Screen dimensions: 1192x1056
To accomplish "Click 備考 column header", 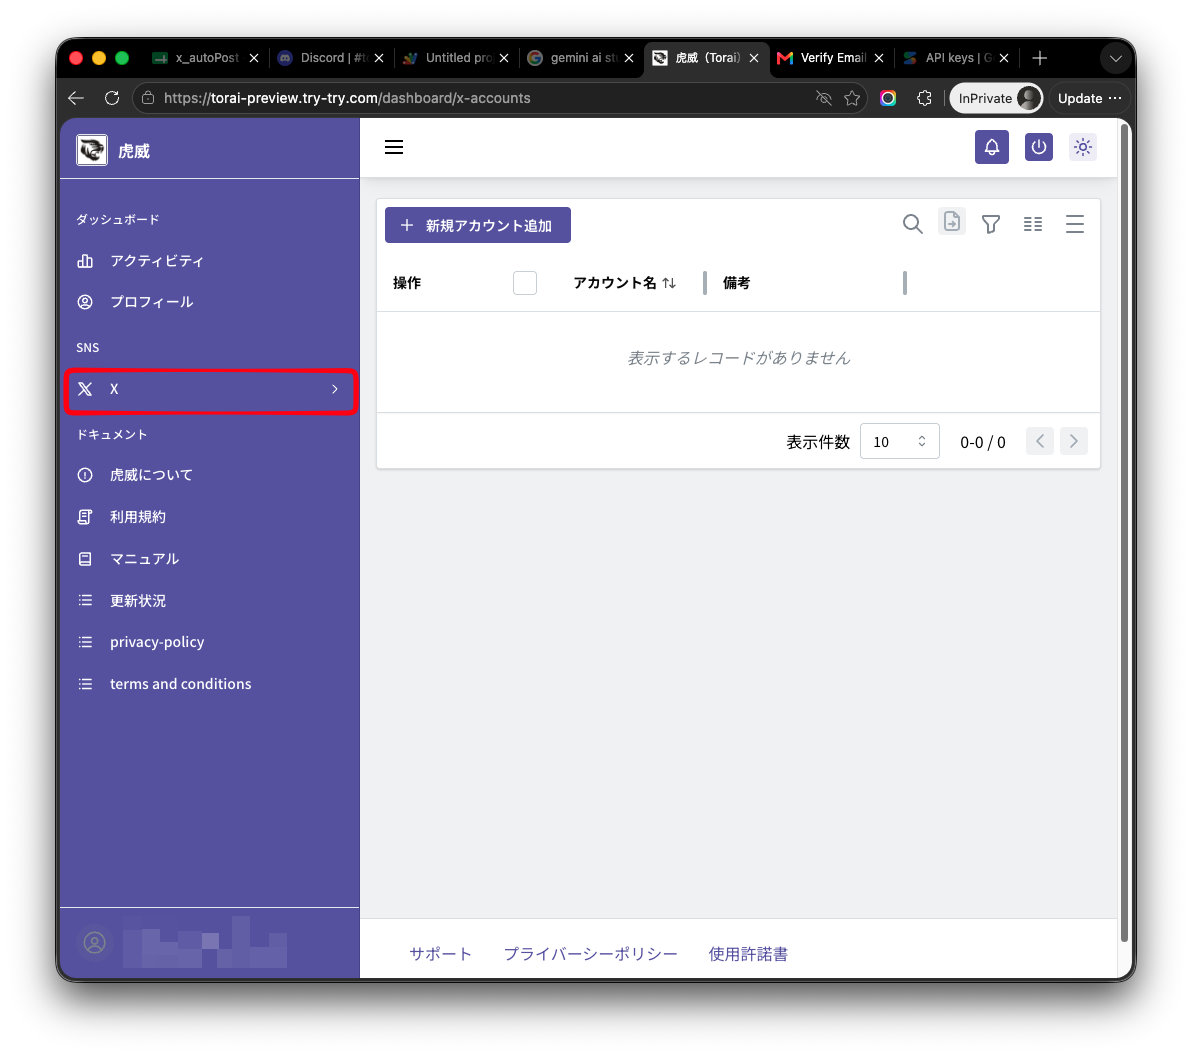I will pos(736,283).
